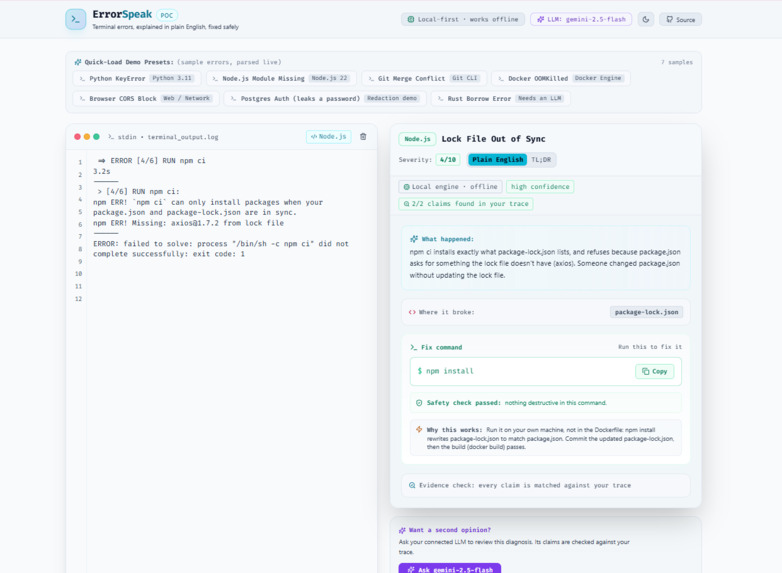Screen dimensions: 782x573
Task: Click the high confidence chip
Action: pos(540,187)
